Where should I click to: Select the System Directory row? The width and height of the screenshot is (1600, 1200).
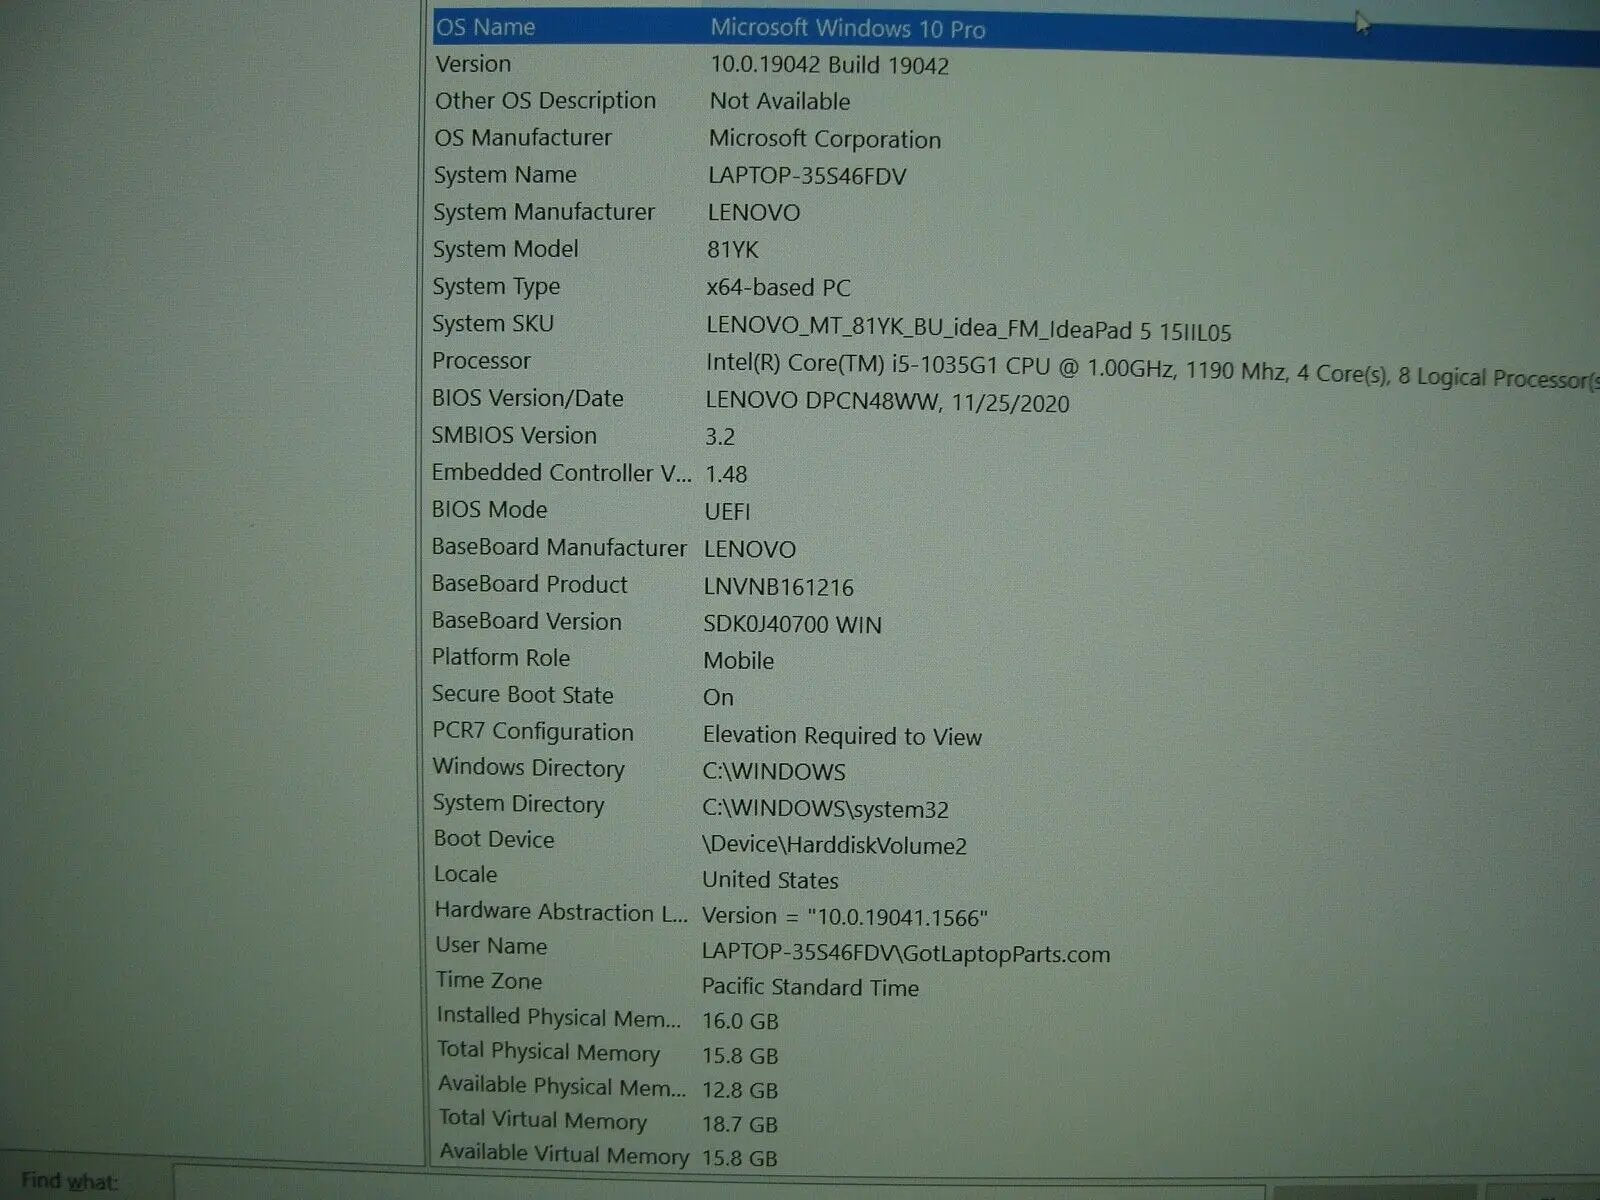coord(1015,807)
